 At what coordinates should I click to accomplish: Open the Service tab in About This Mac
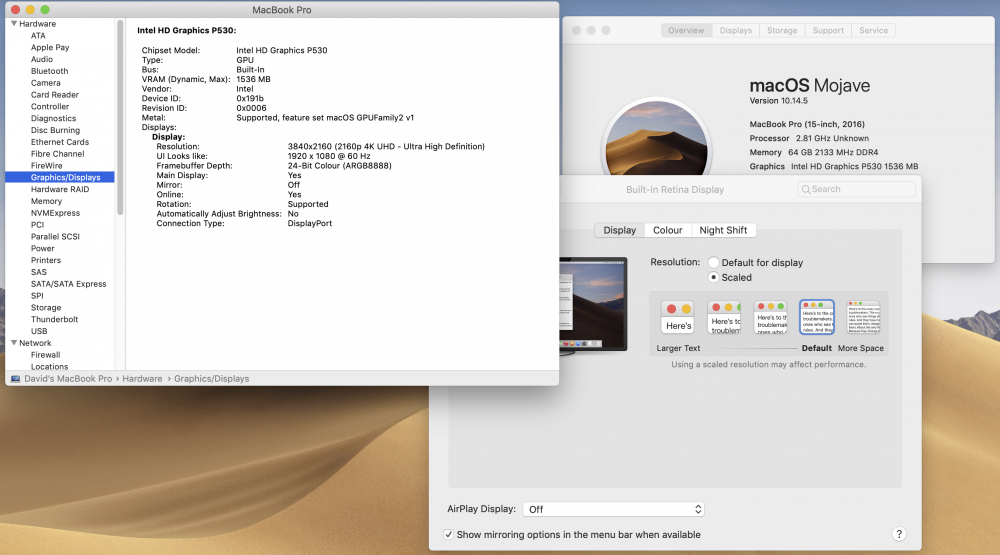[x=873, y=30]
